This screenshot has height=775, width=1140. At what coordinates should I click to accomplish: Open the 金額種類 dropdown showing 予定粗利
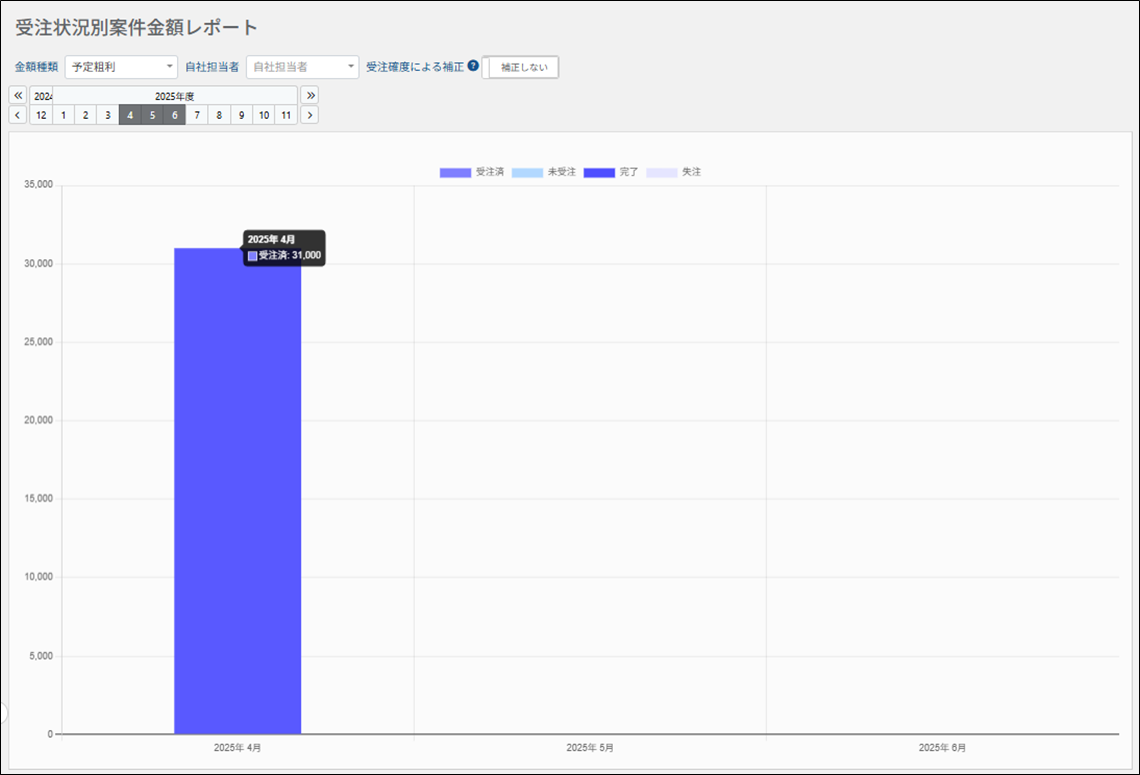pyautogui.click(x=121, y=67)
